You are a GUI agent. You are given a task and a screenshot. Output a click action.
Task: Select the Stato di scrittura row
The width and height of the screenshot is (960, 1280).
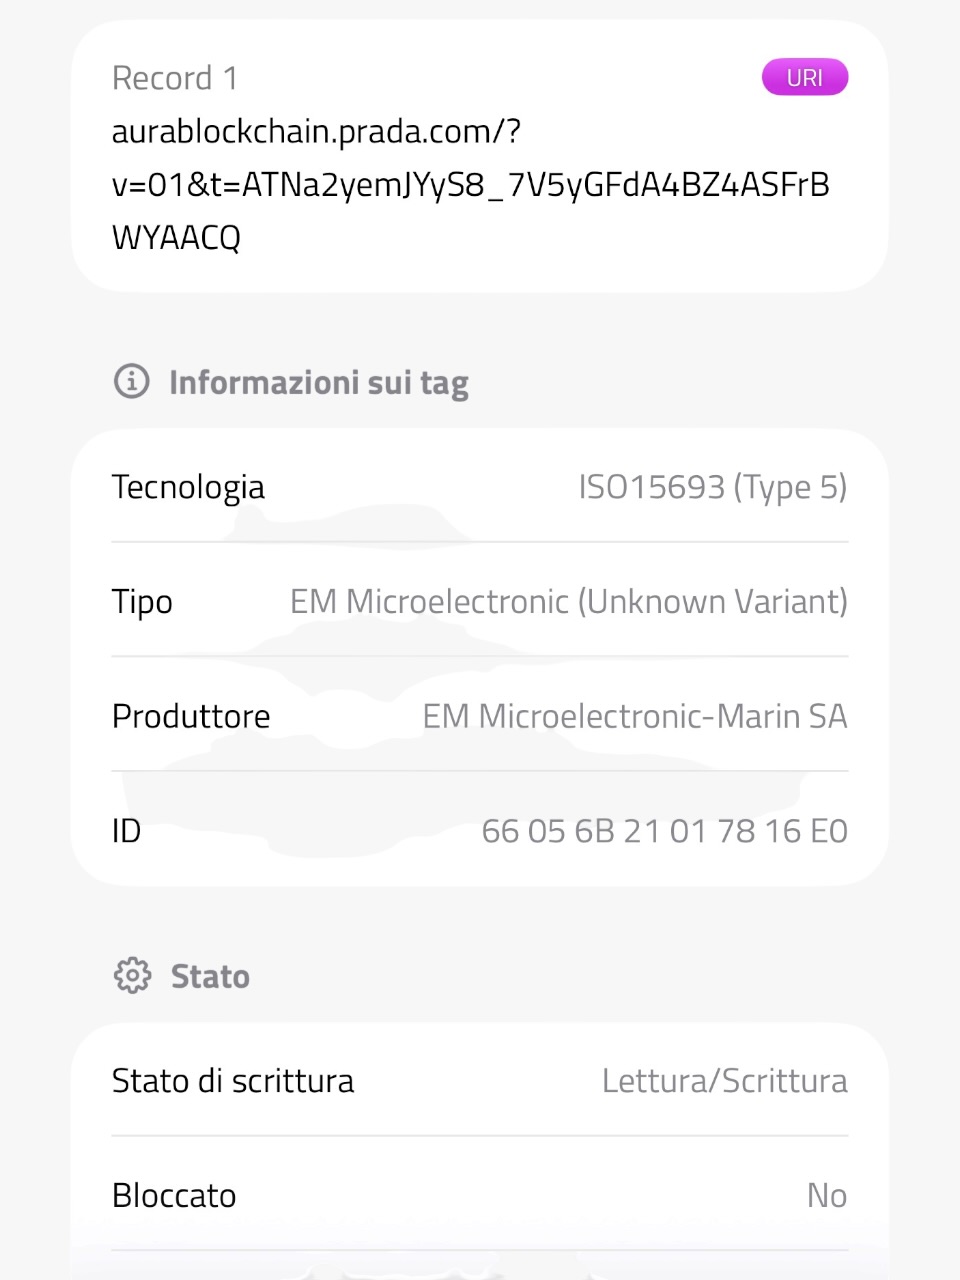tap(480, 1081)
